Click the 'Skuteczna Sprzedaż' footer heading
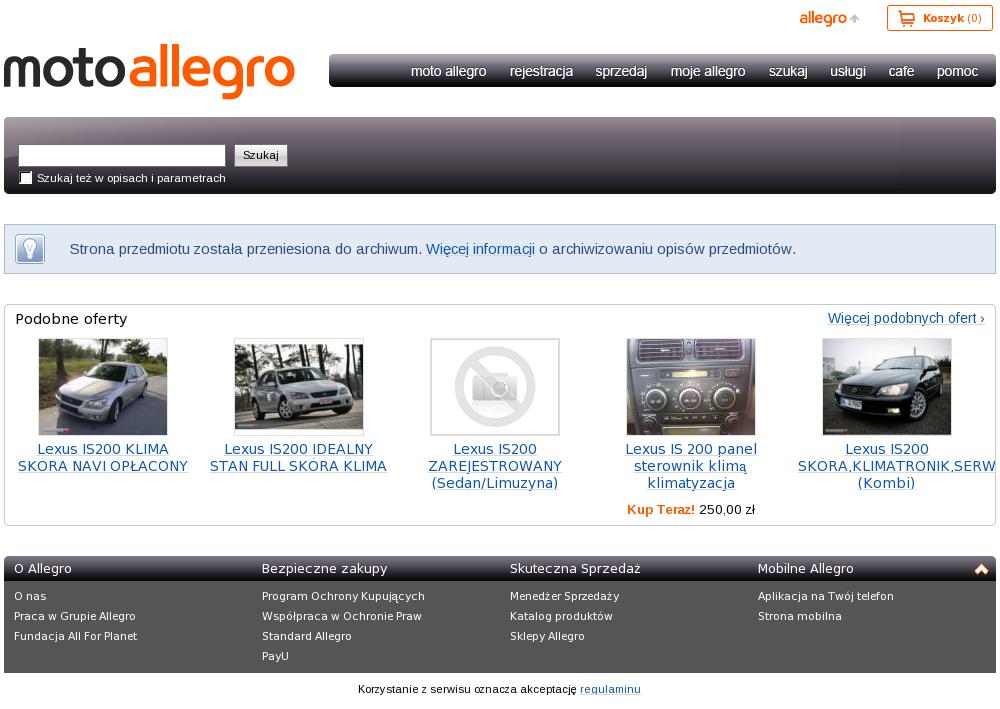Screen dimensions: 1000x709 pos(575,569)
